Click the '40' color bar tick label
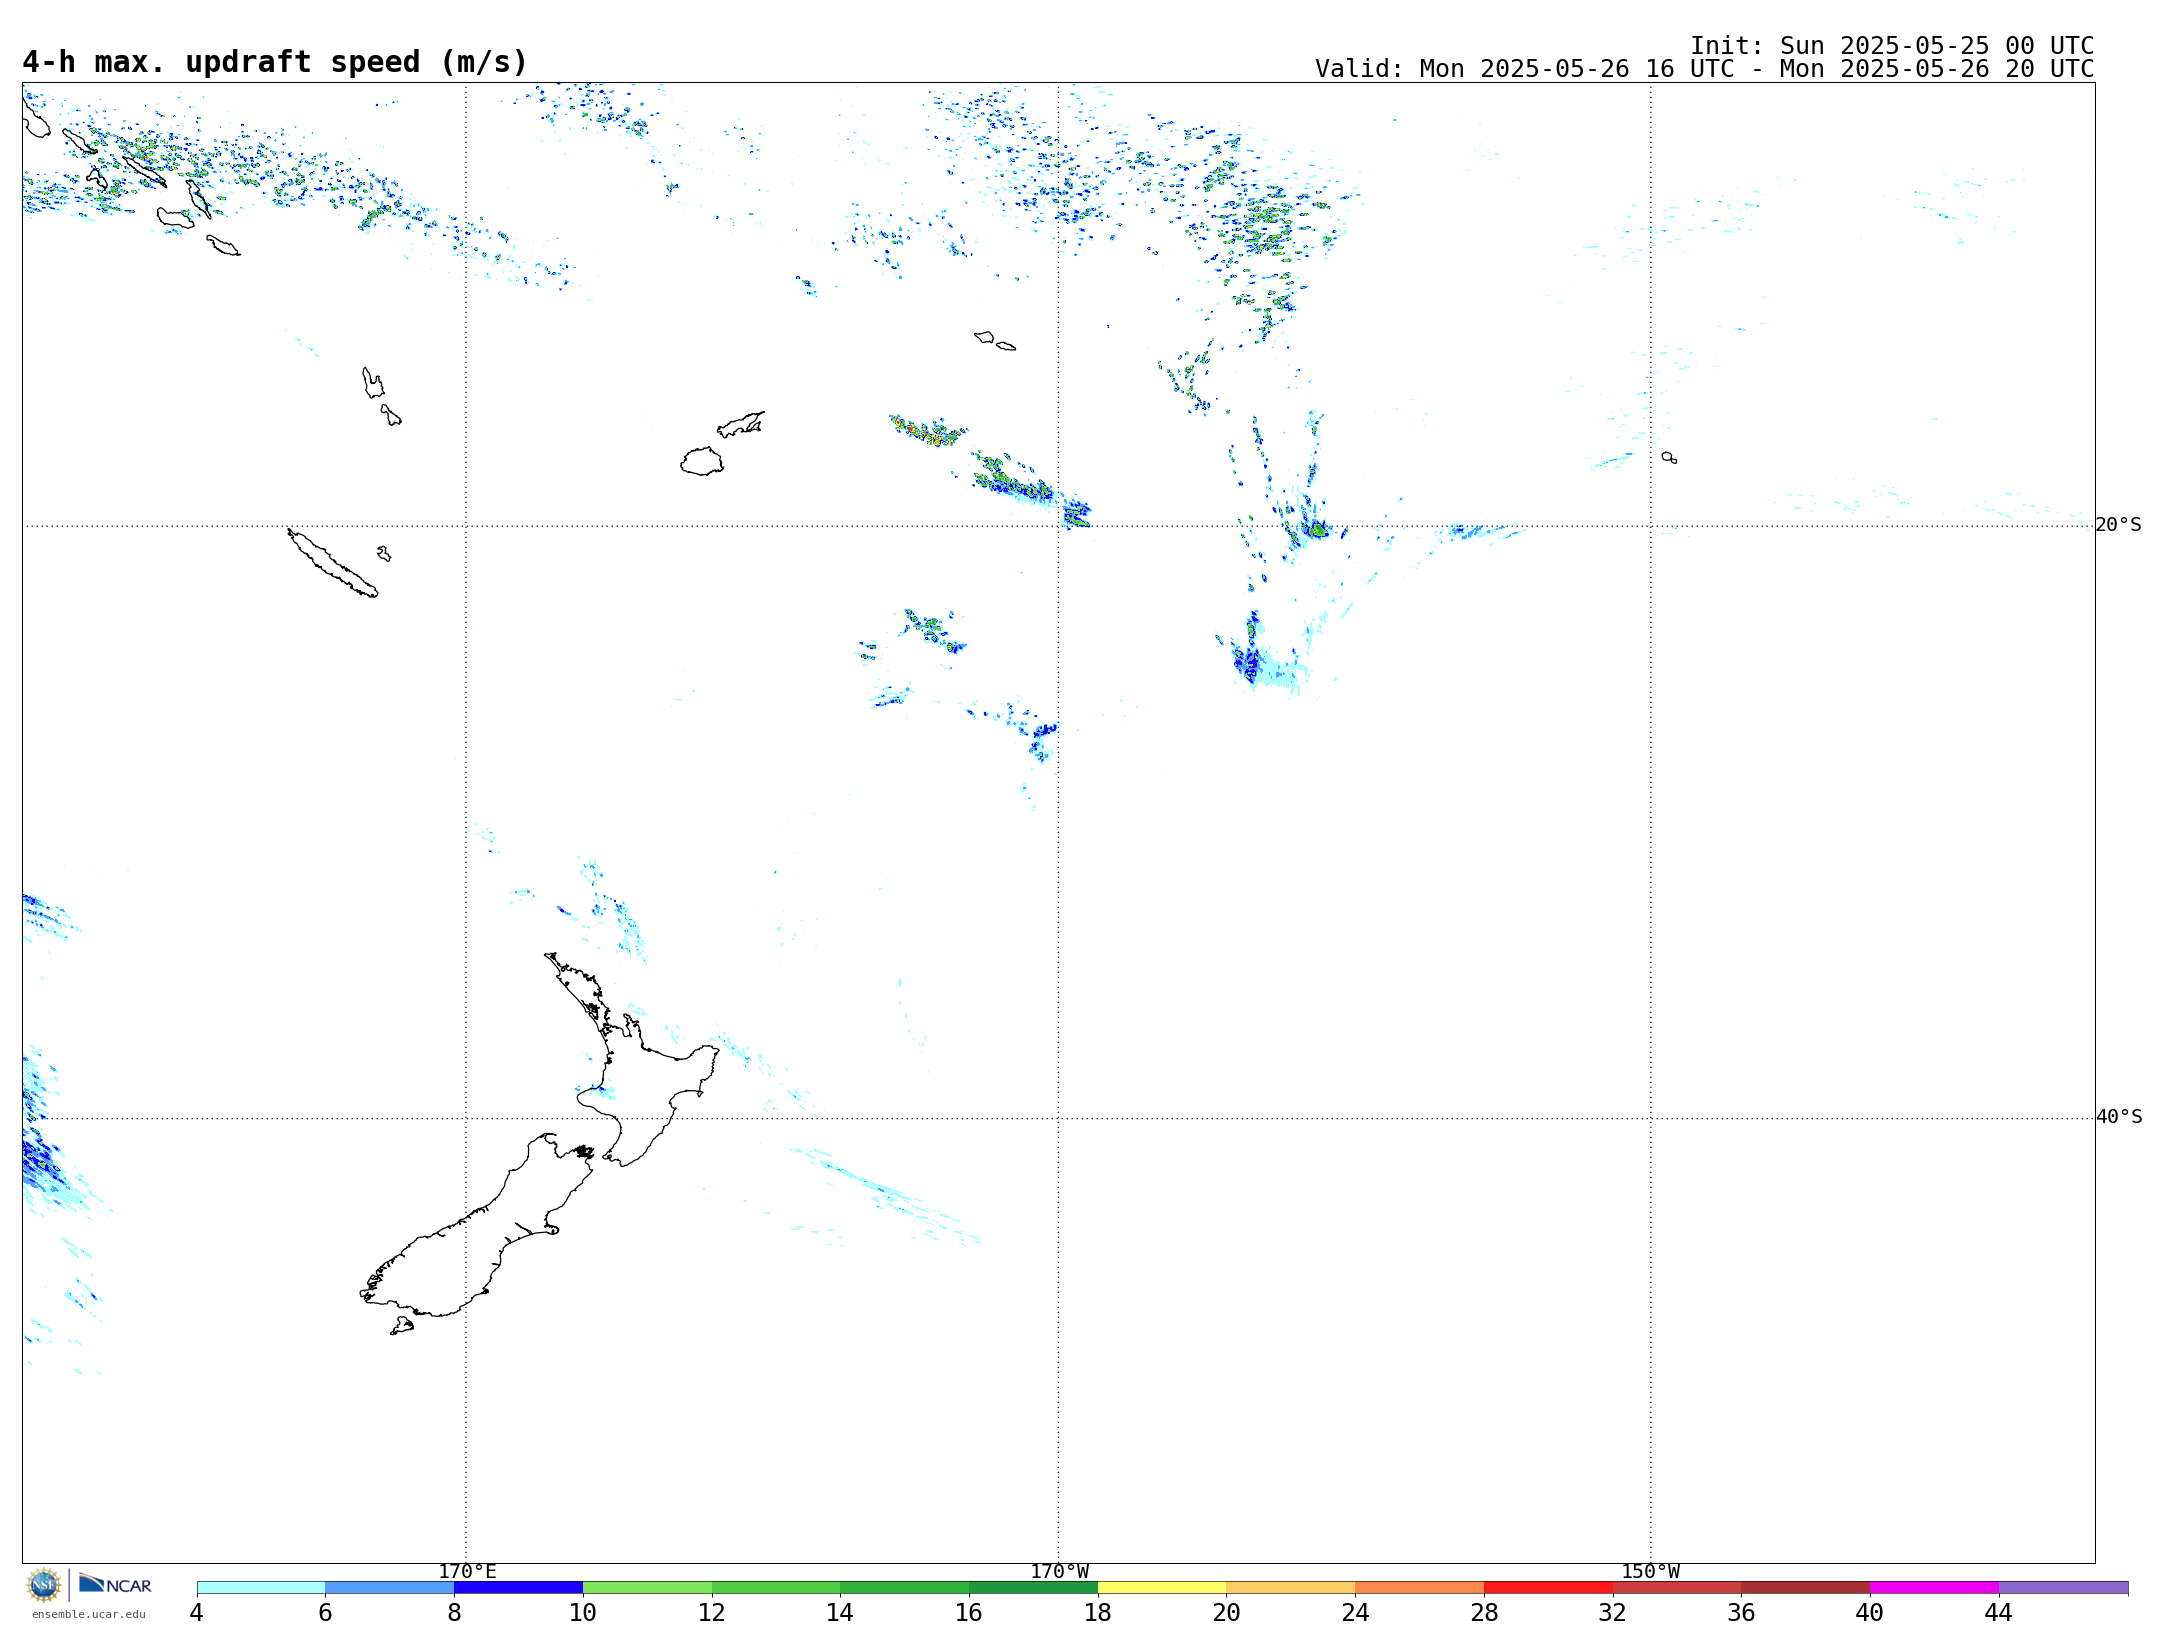 coord(1870,1612)
